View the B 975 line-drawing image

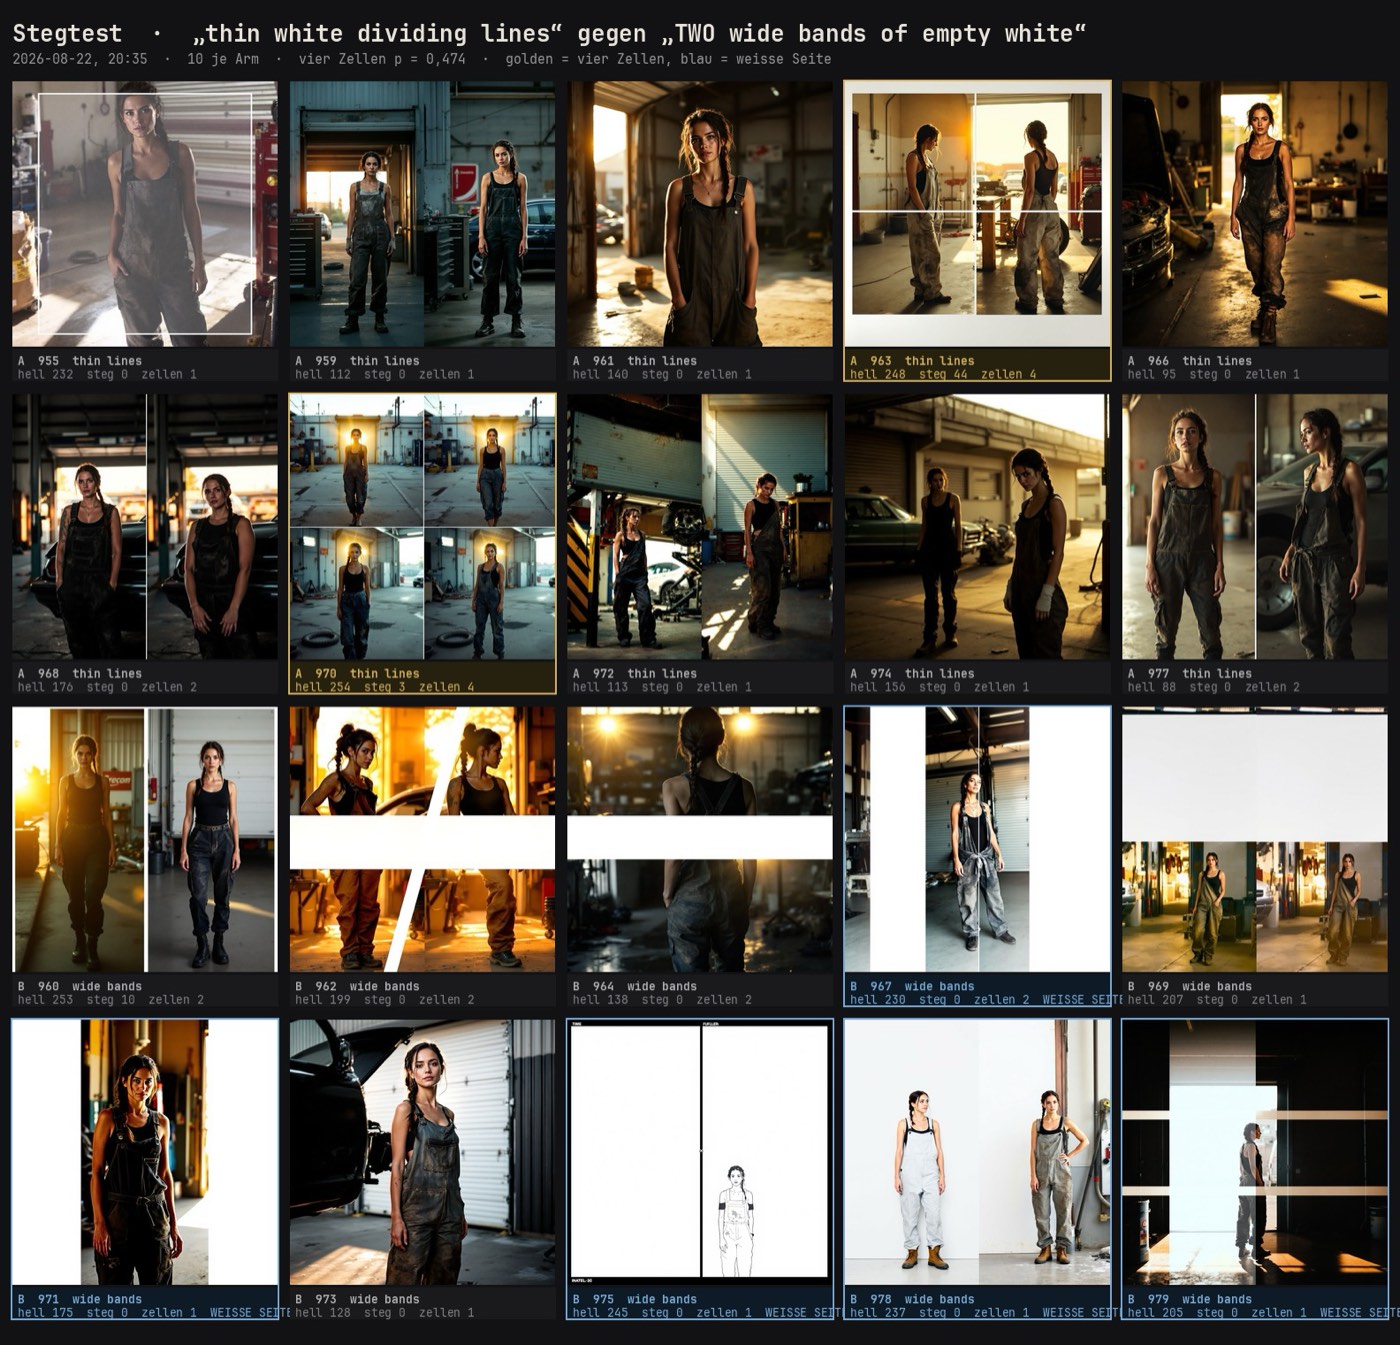tap(700, 1153)
